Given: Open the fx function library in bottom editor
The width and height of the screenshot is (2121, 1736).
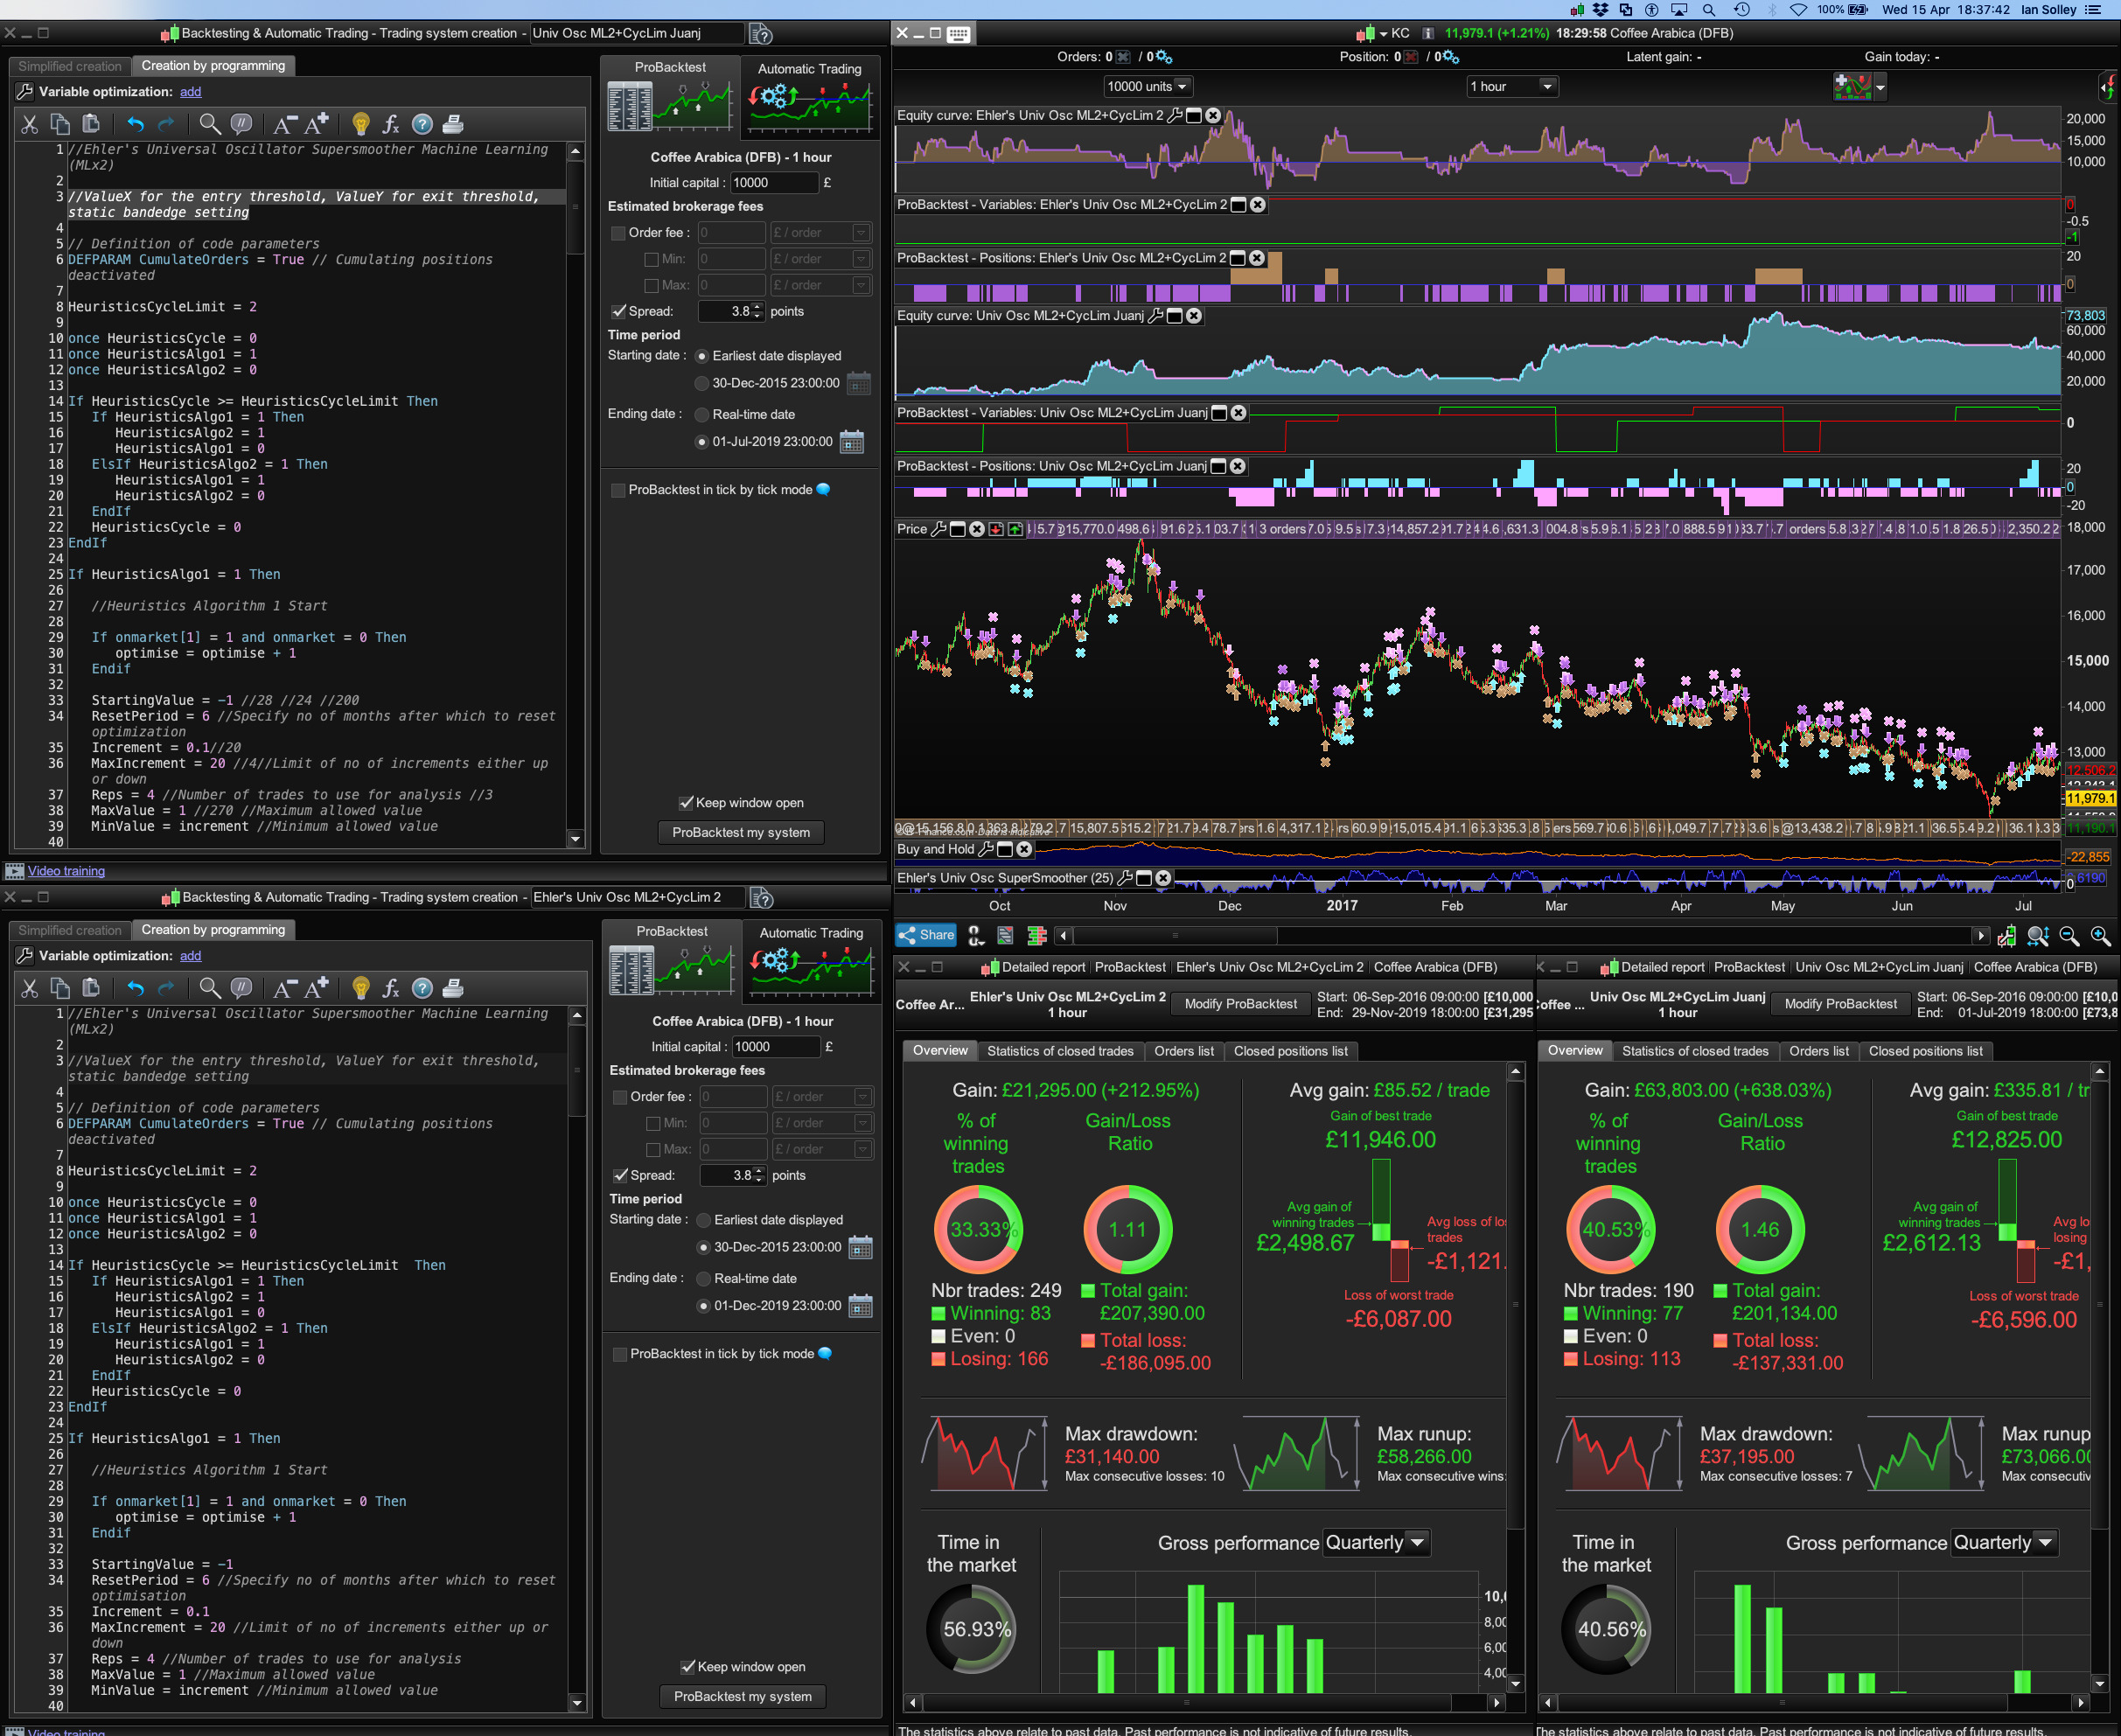Looking at the screenshot, I should pos(391,988).
